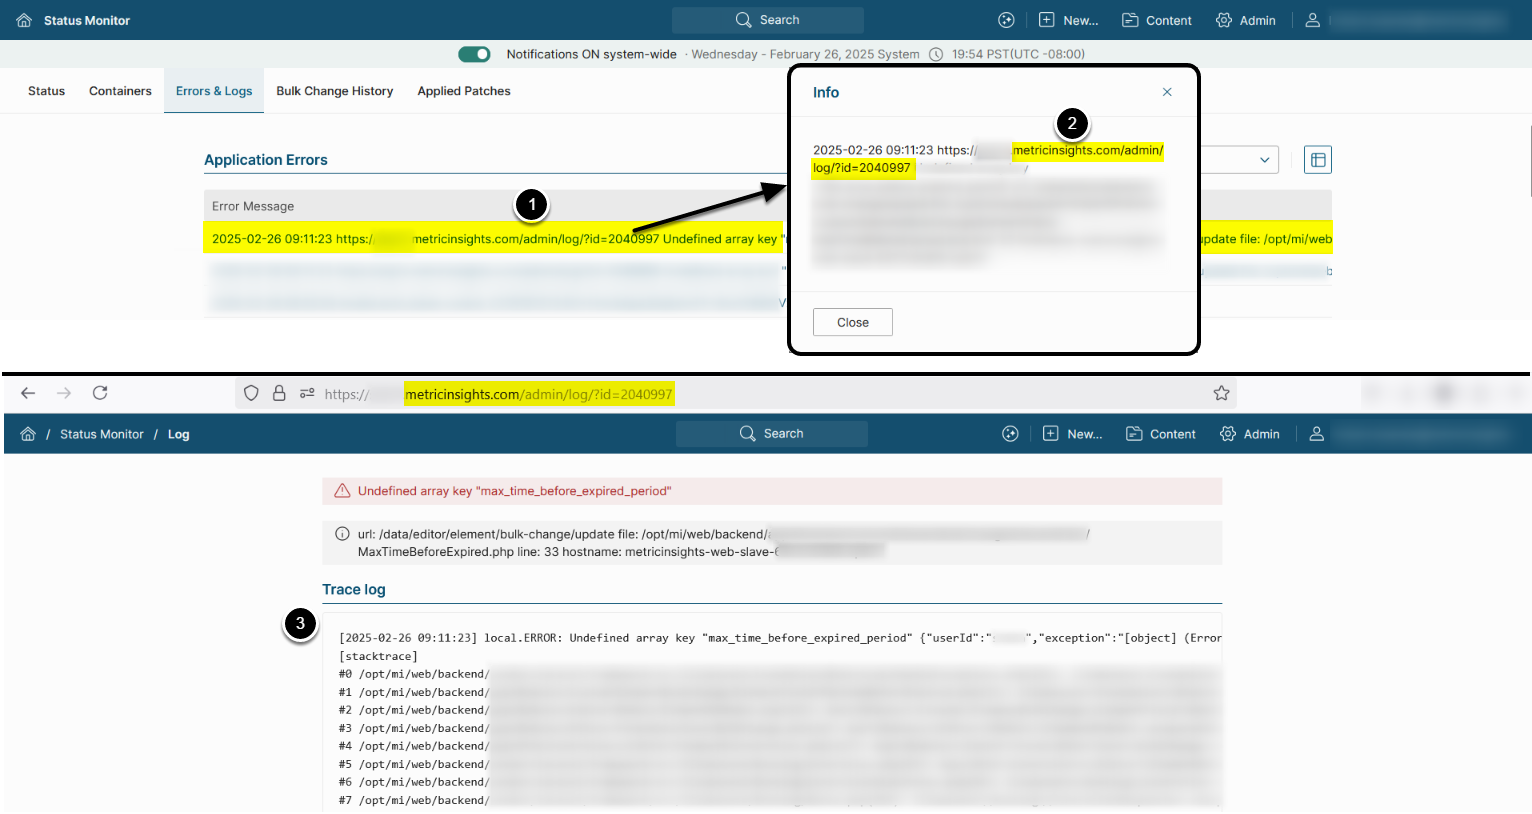Open the Containers tab

coord(120,91)
